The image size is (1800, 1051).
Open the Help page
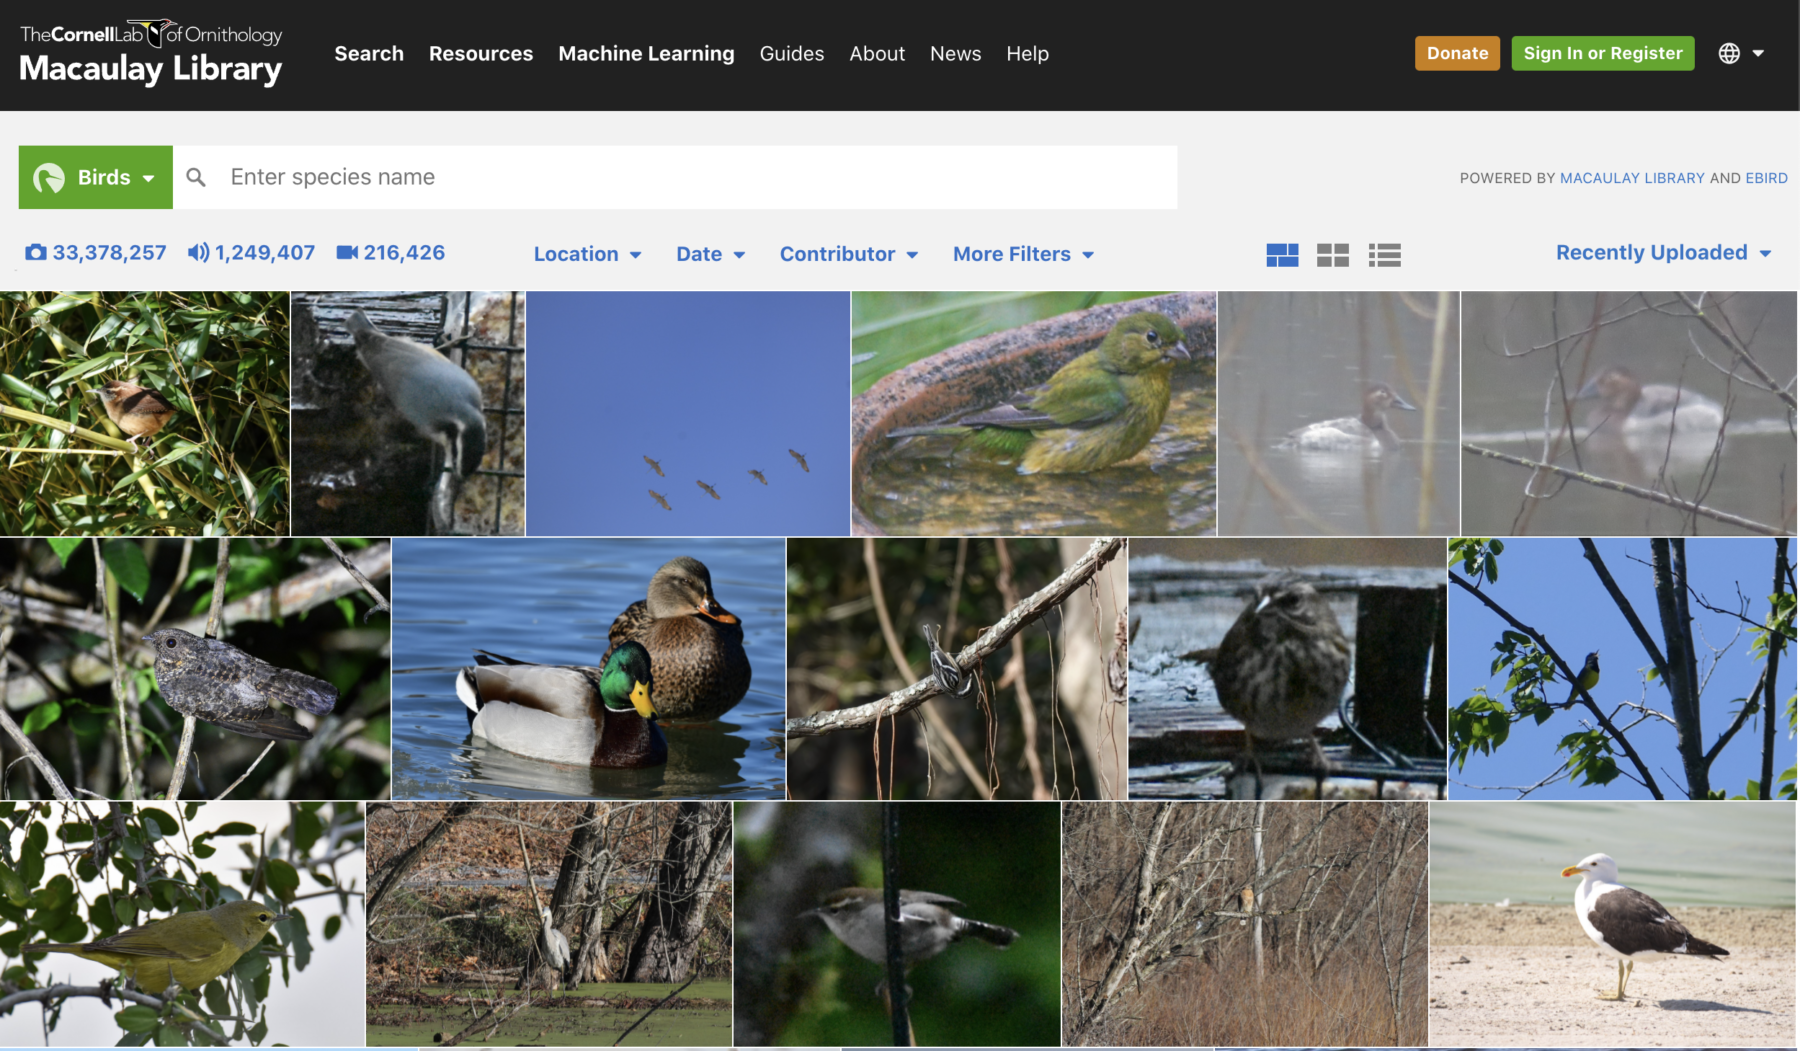point(1027,54)
